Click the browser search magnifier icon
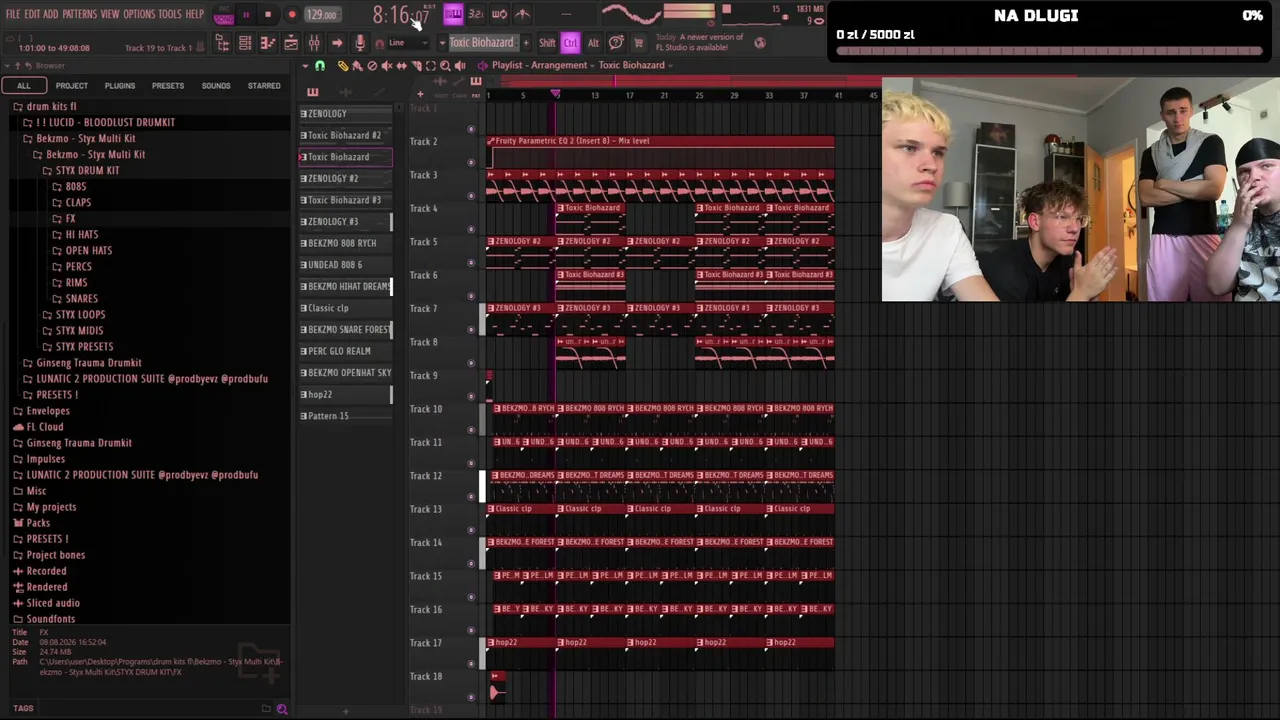1280x720 pixels. coord(282,709)
